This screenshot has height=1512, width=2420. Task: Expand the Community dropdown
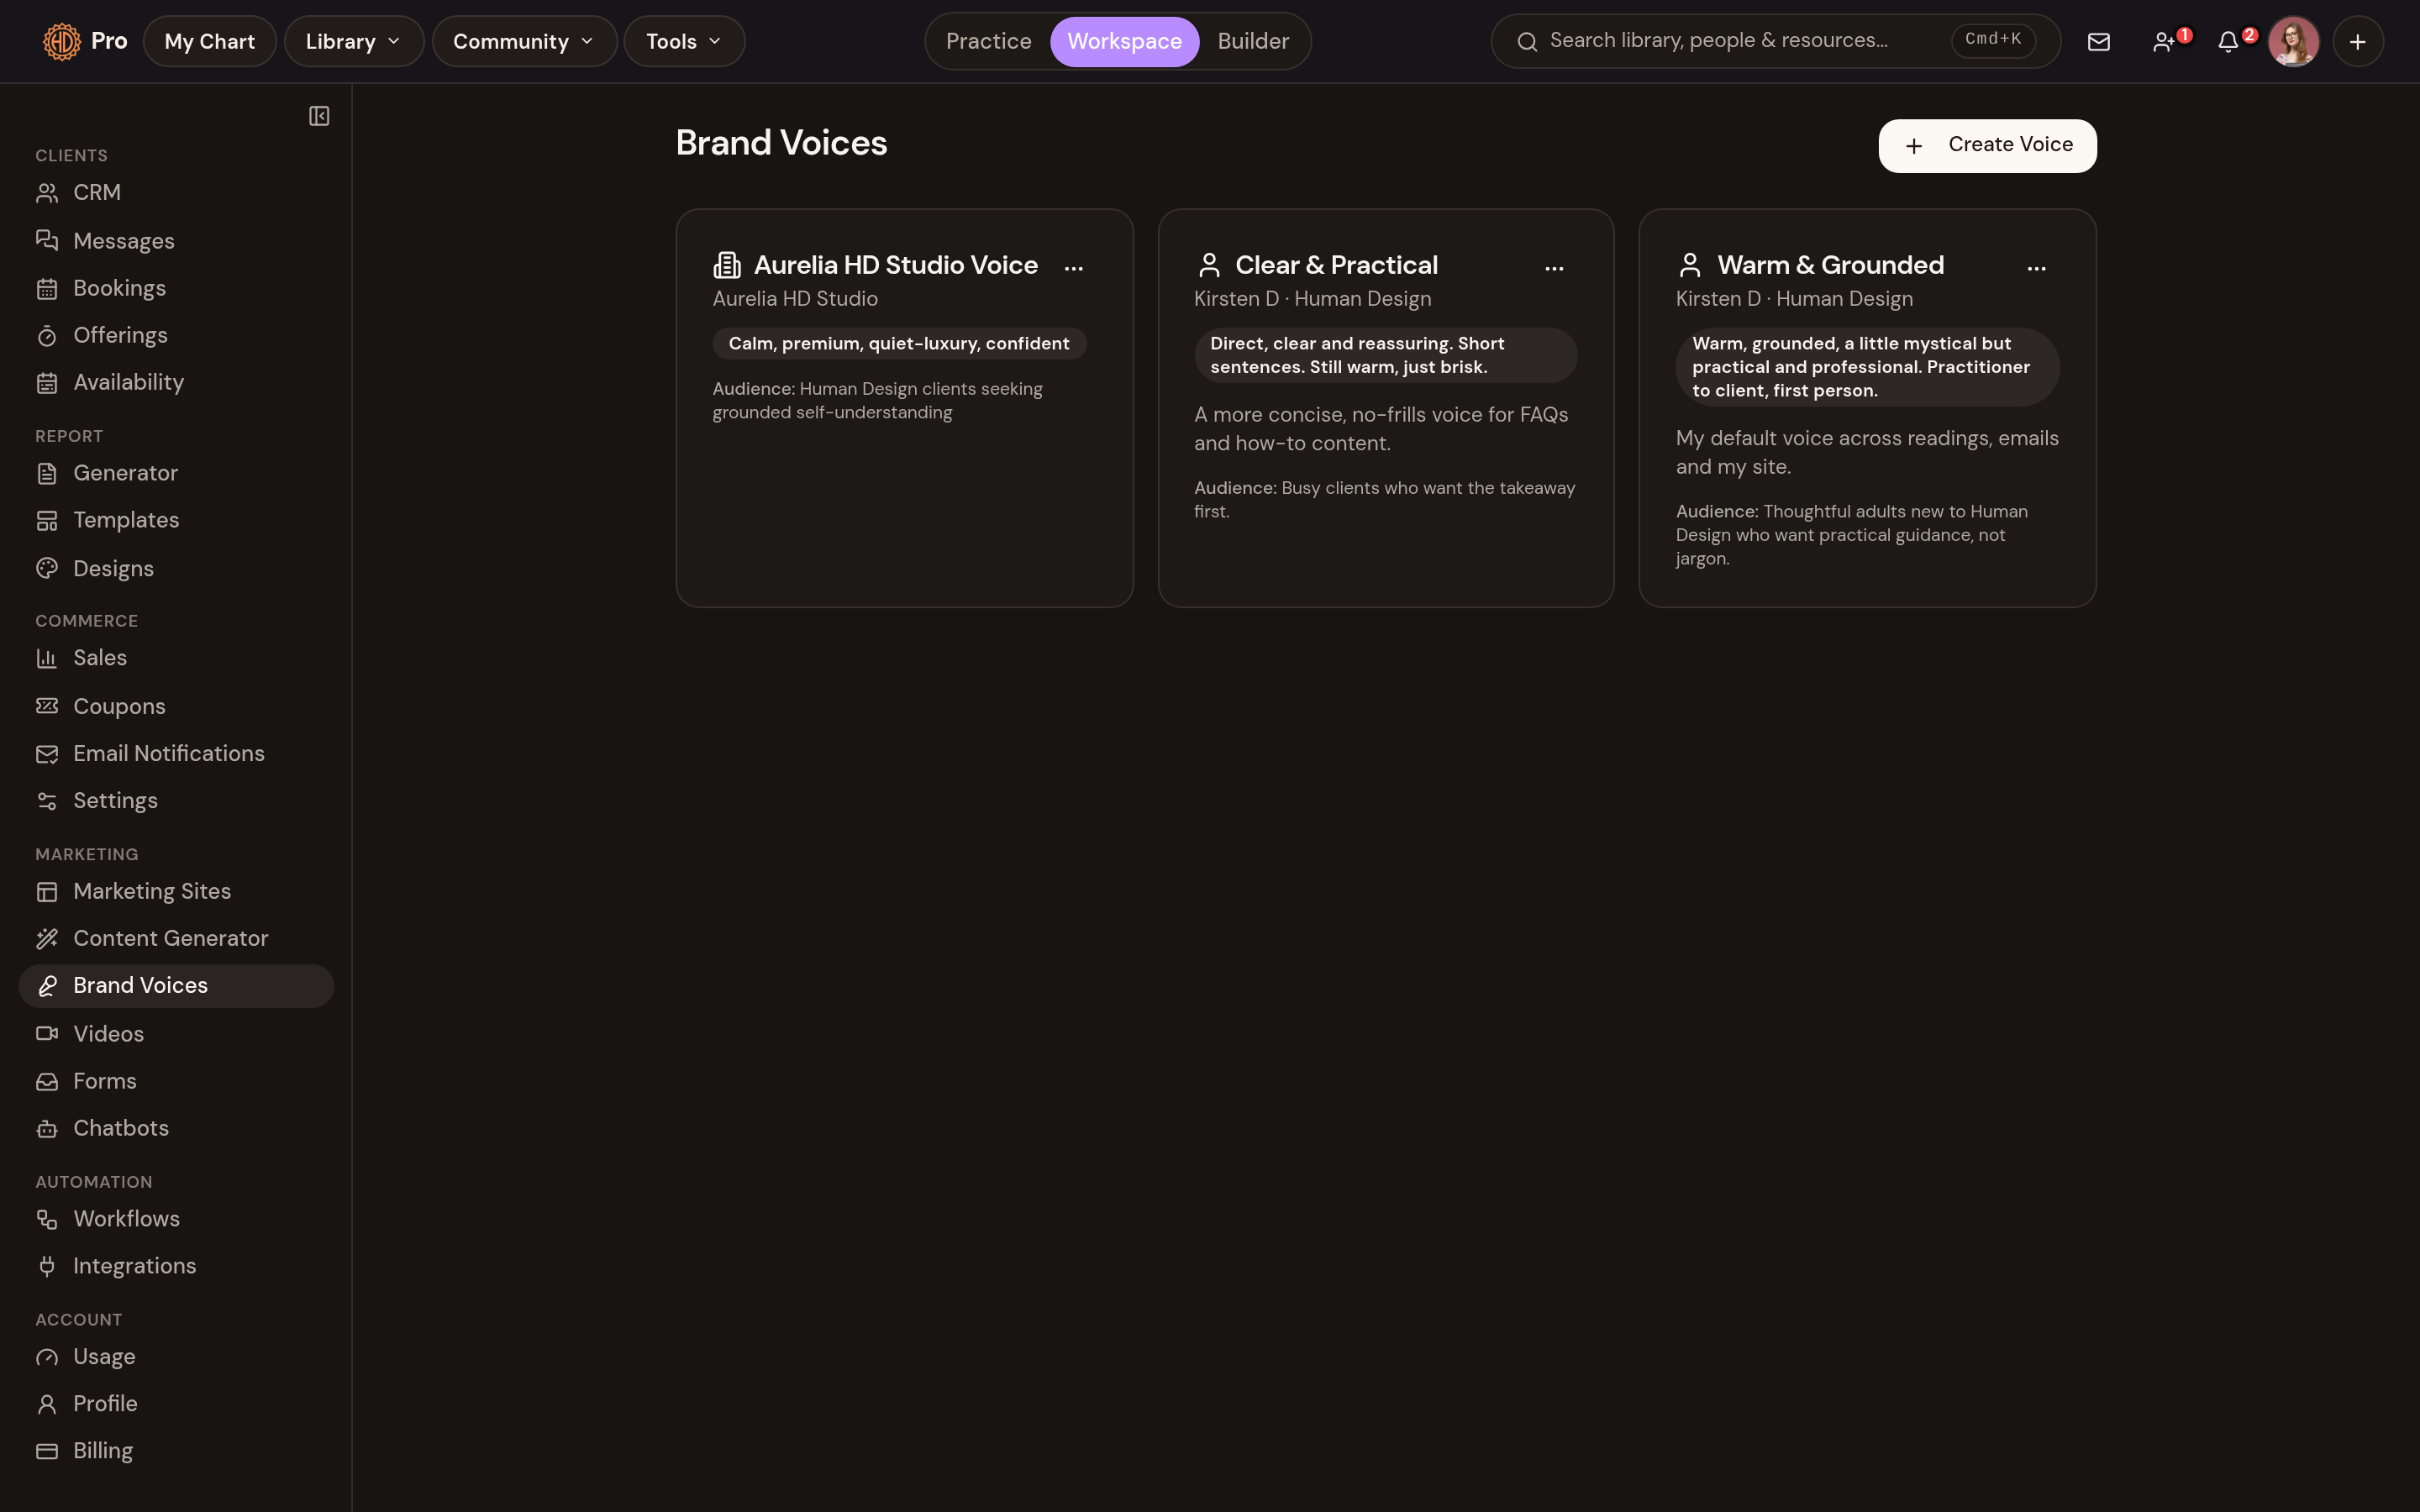(x=524, y=41)
